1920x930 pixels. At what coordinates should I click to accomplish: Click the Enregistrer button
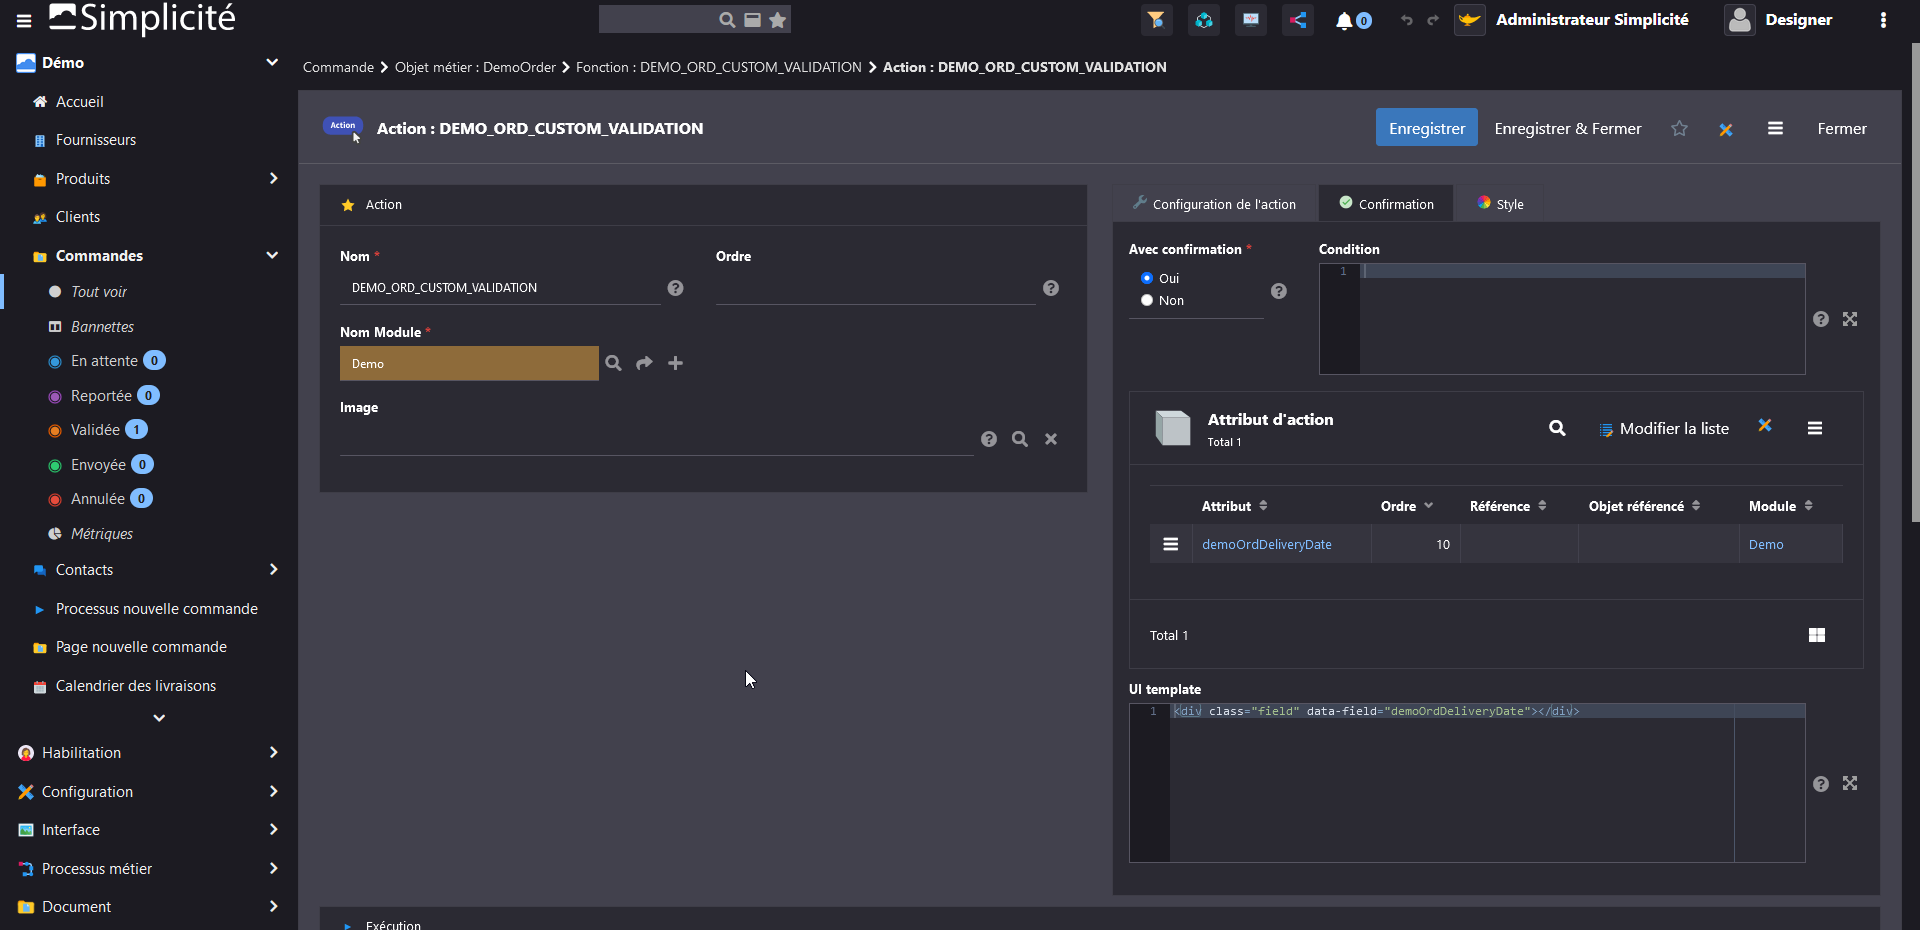(1427, 128)
